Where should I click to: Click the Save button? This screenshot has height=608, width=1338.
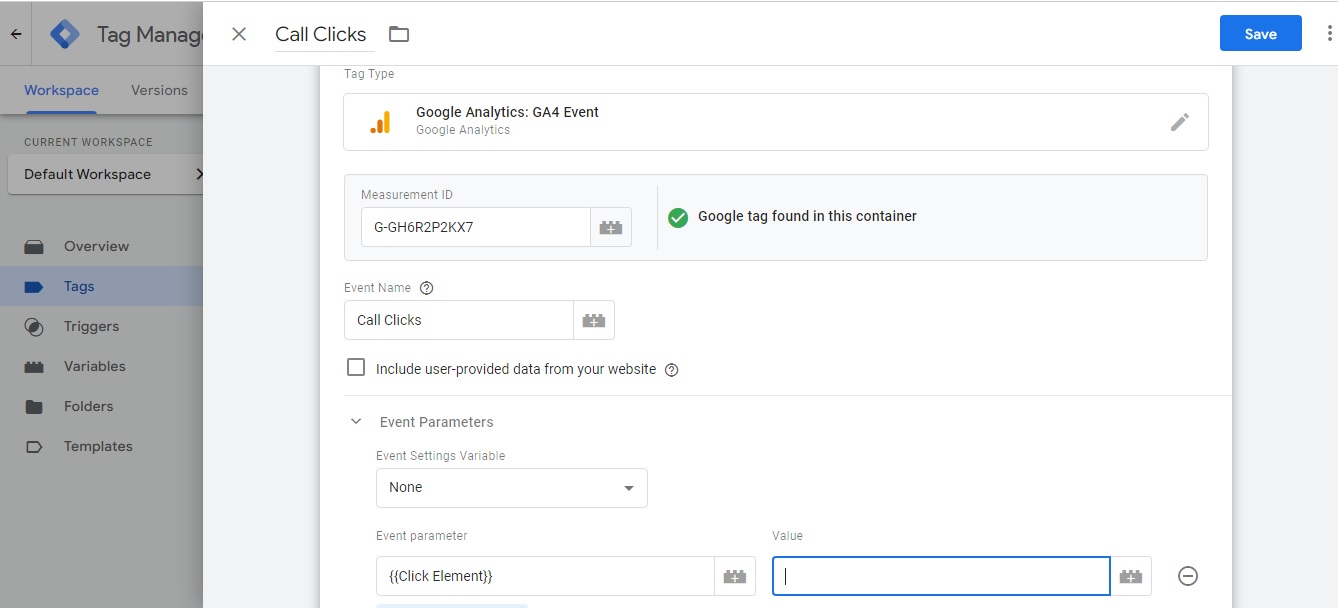1260,34
